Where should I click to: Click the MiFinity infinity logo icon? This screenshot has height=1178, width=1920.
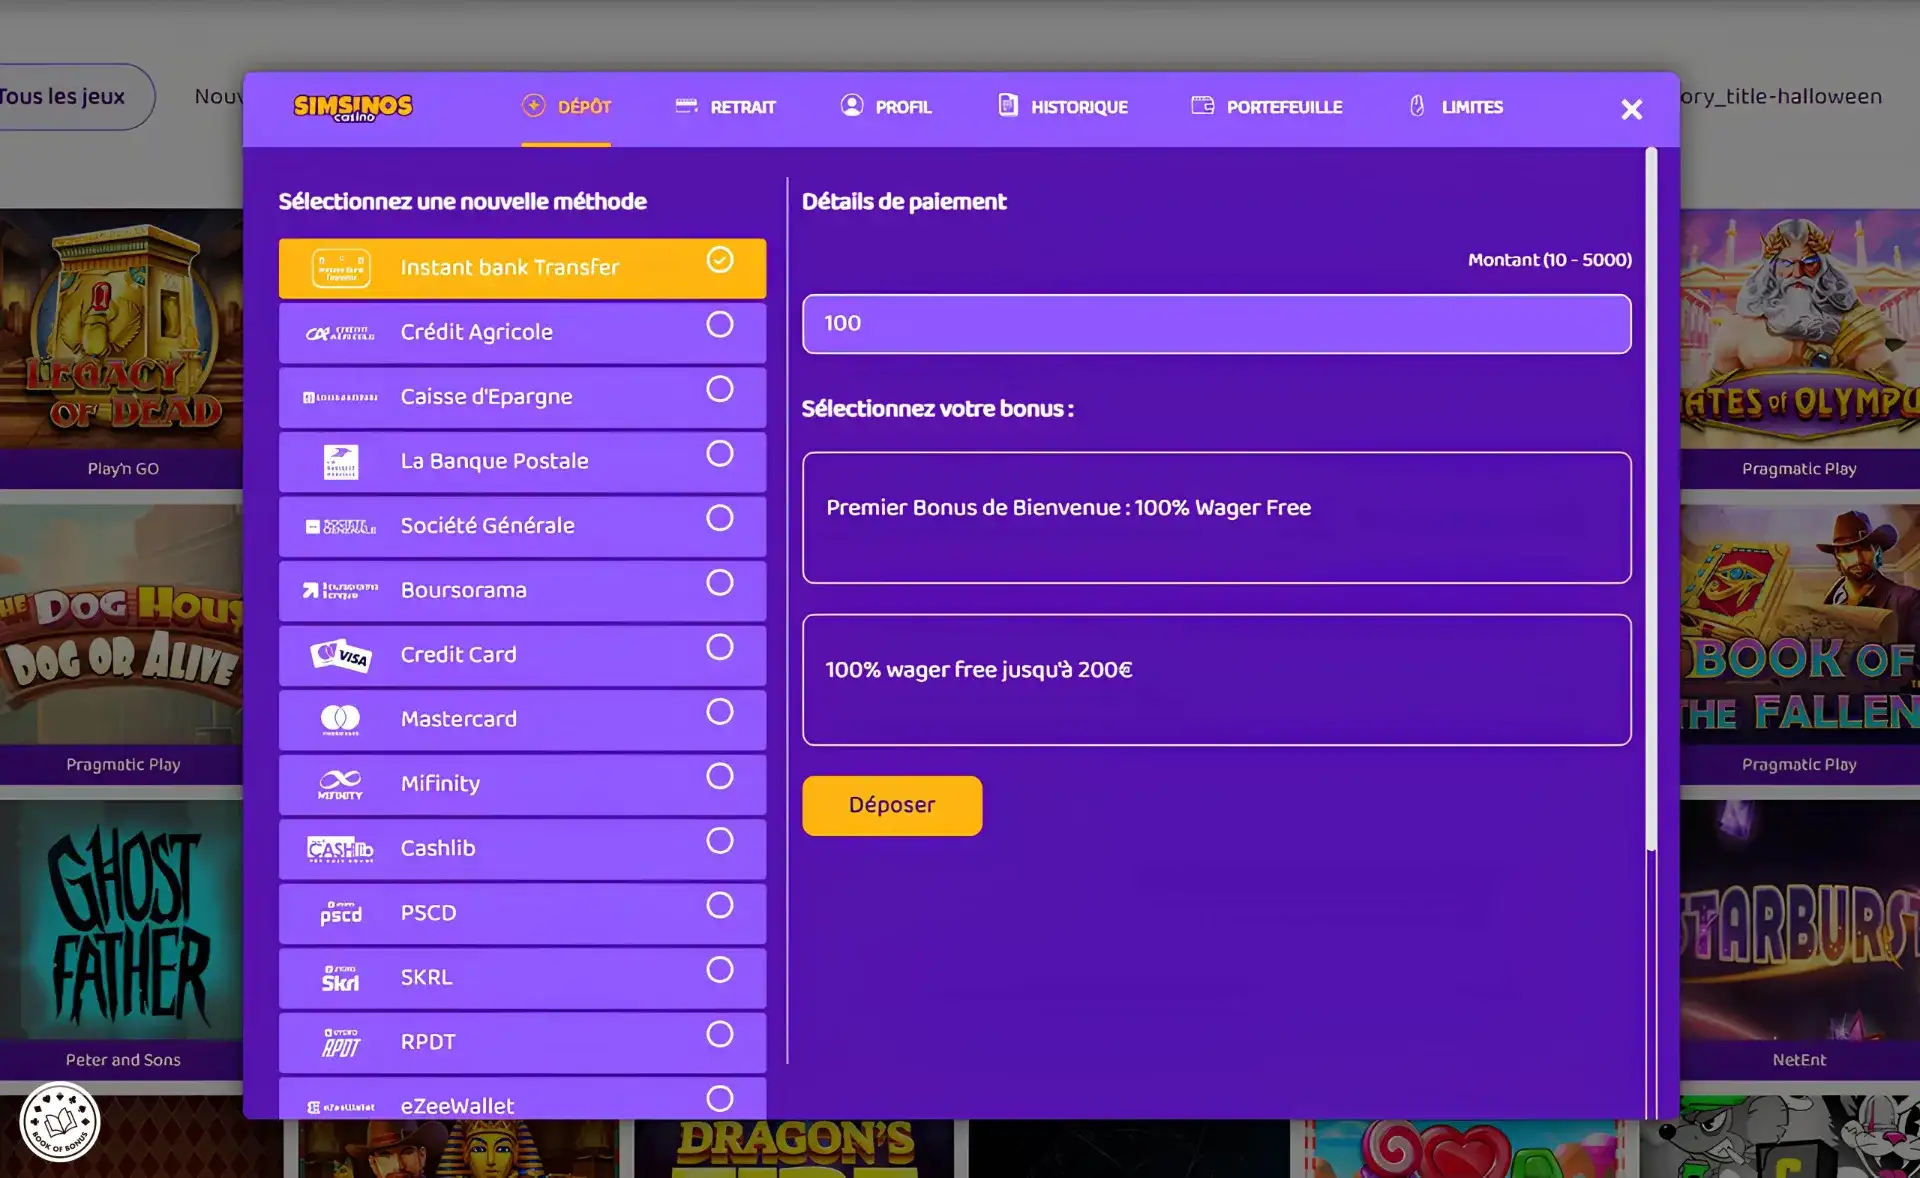[x=340, y=784]
